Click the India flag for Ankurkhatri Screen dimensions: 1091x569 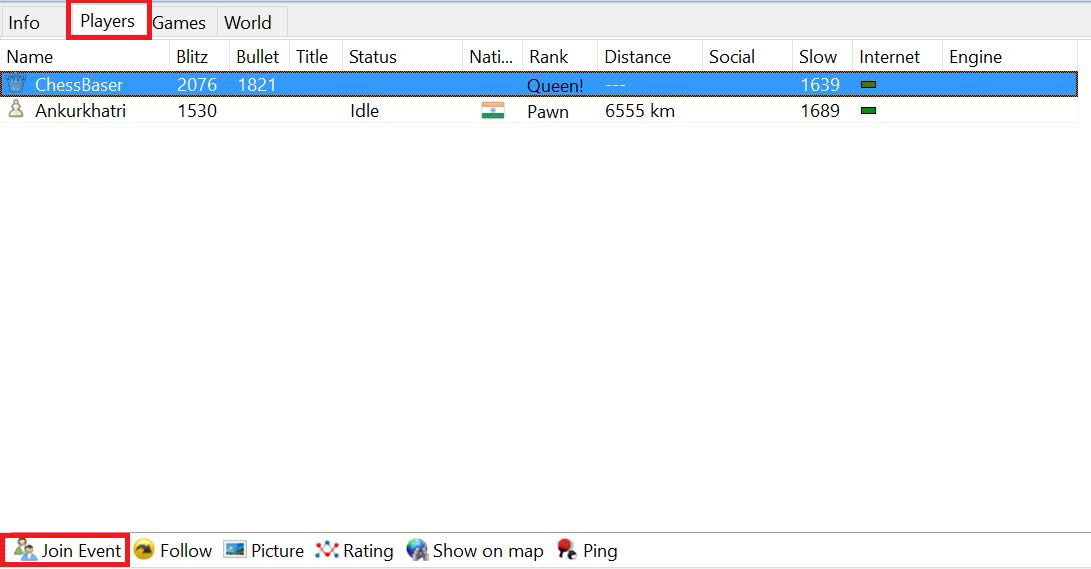[492, 111]
